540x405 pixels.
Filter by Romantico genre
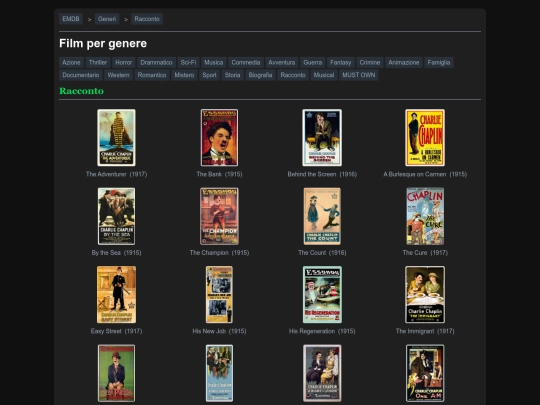[x=152, y=75]
